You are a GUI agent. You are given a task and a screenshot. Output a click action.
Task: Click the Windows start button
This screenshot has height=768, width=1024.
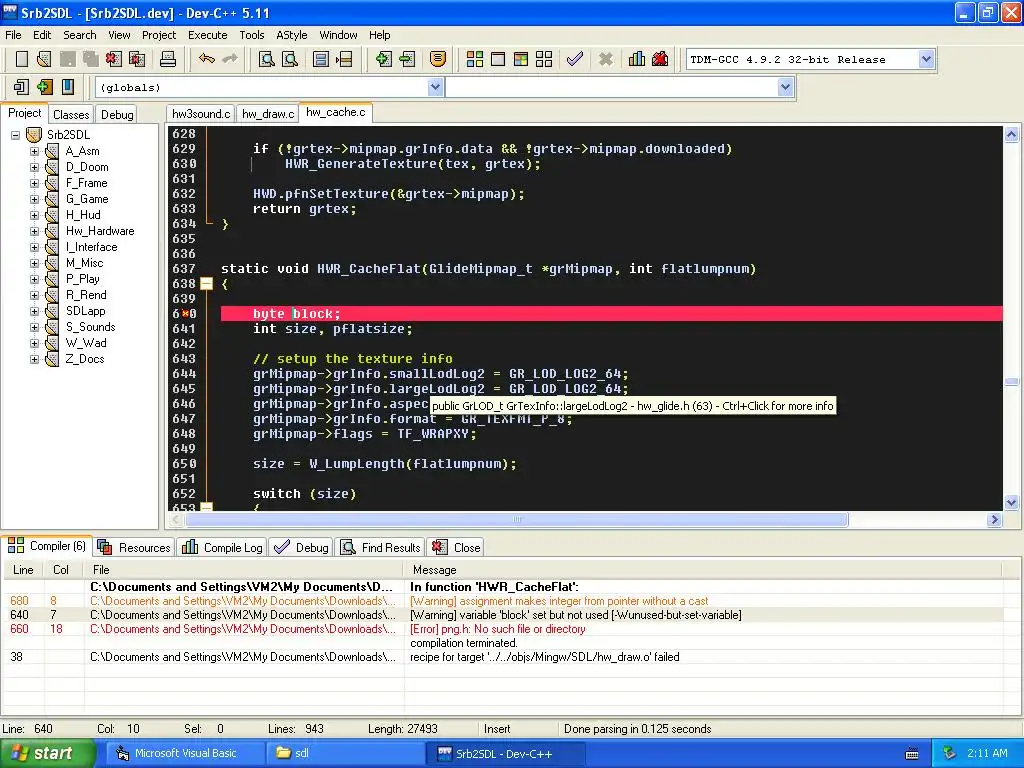pos(48,753)
